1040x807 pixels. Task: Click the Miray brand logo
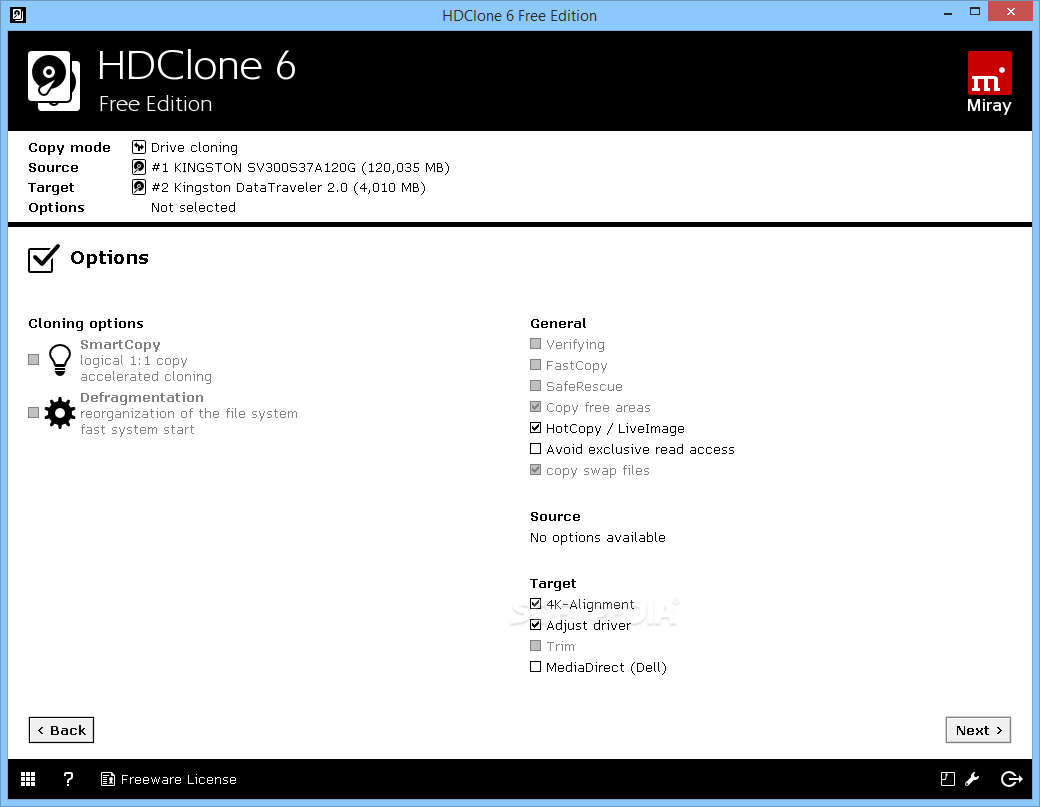[989, 82]
